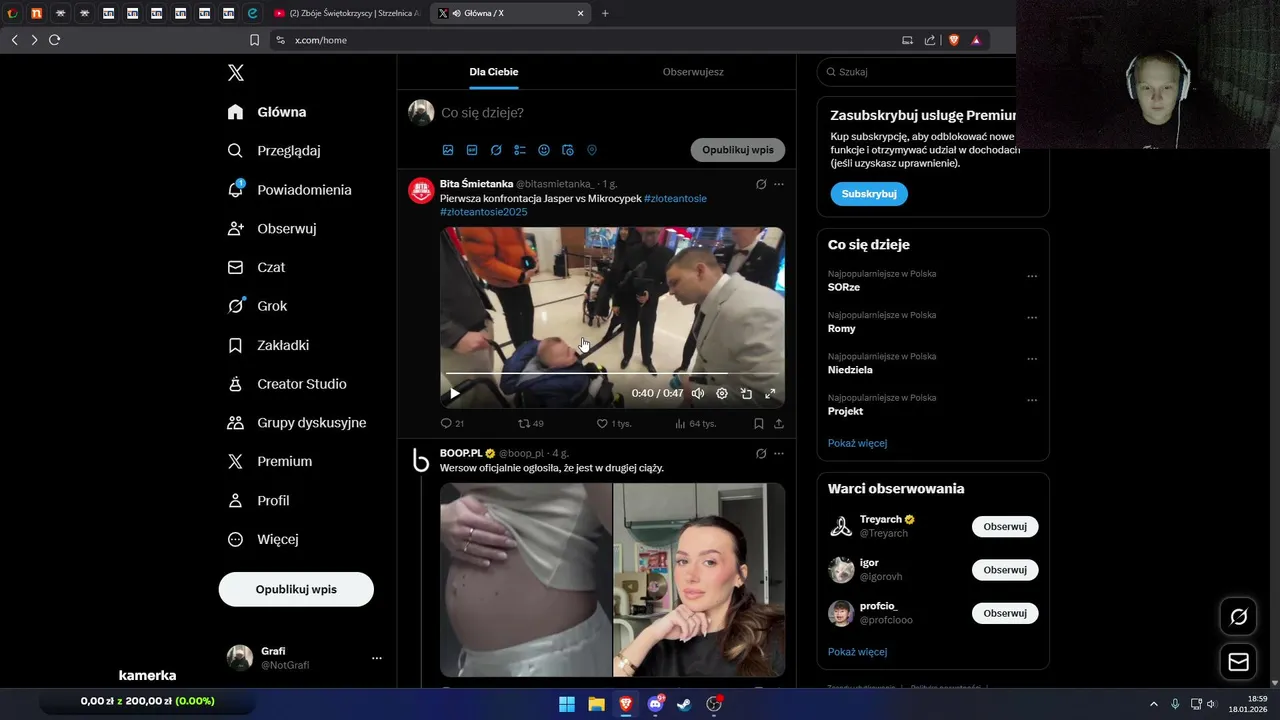
Task: Open account menu dots next to Grafi
Action: (377, 658)
